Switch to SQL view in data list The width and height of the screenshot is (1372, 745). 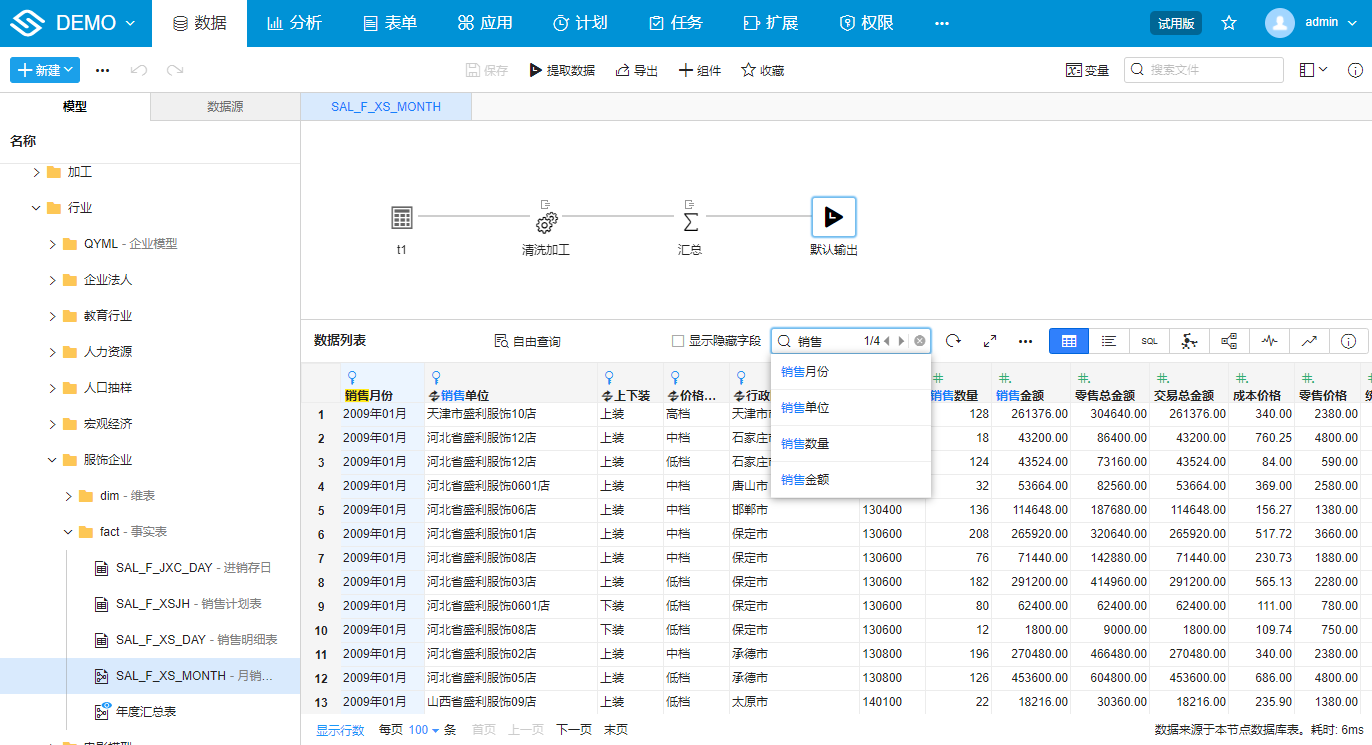1149,341
